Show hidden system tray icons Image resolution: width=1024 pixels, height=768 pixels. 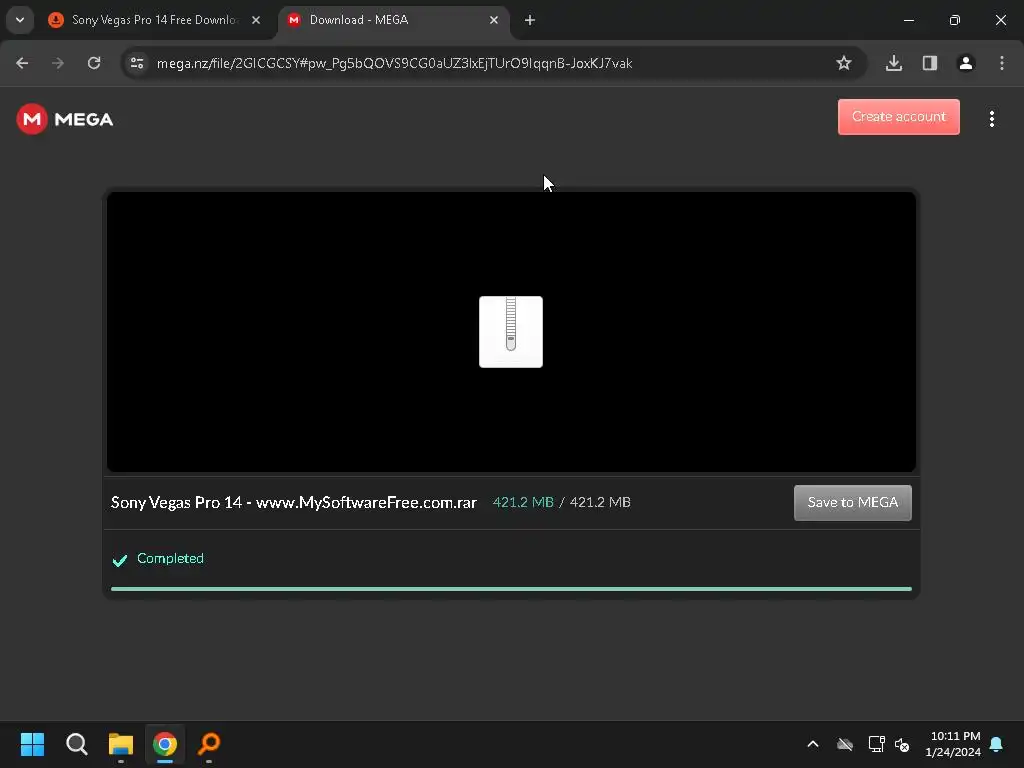[813, 744]
